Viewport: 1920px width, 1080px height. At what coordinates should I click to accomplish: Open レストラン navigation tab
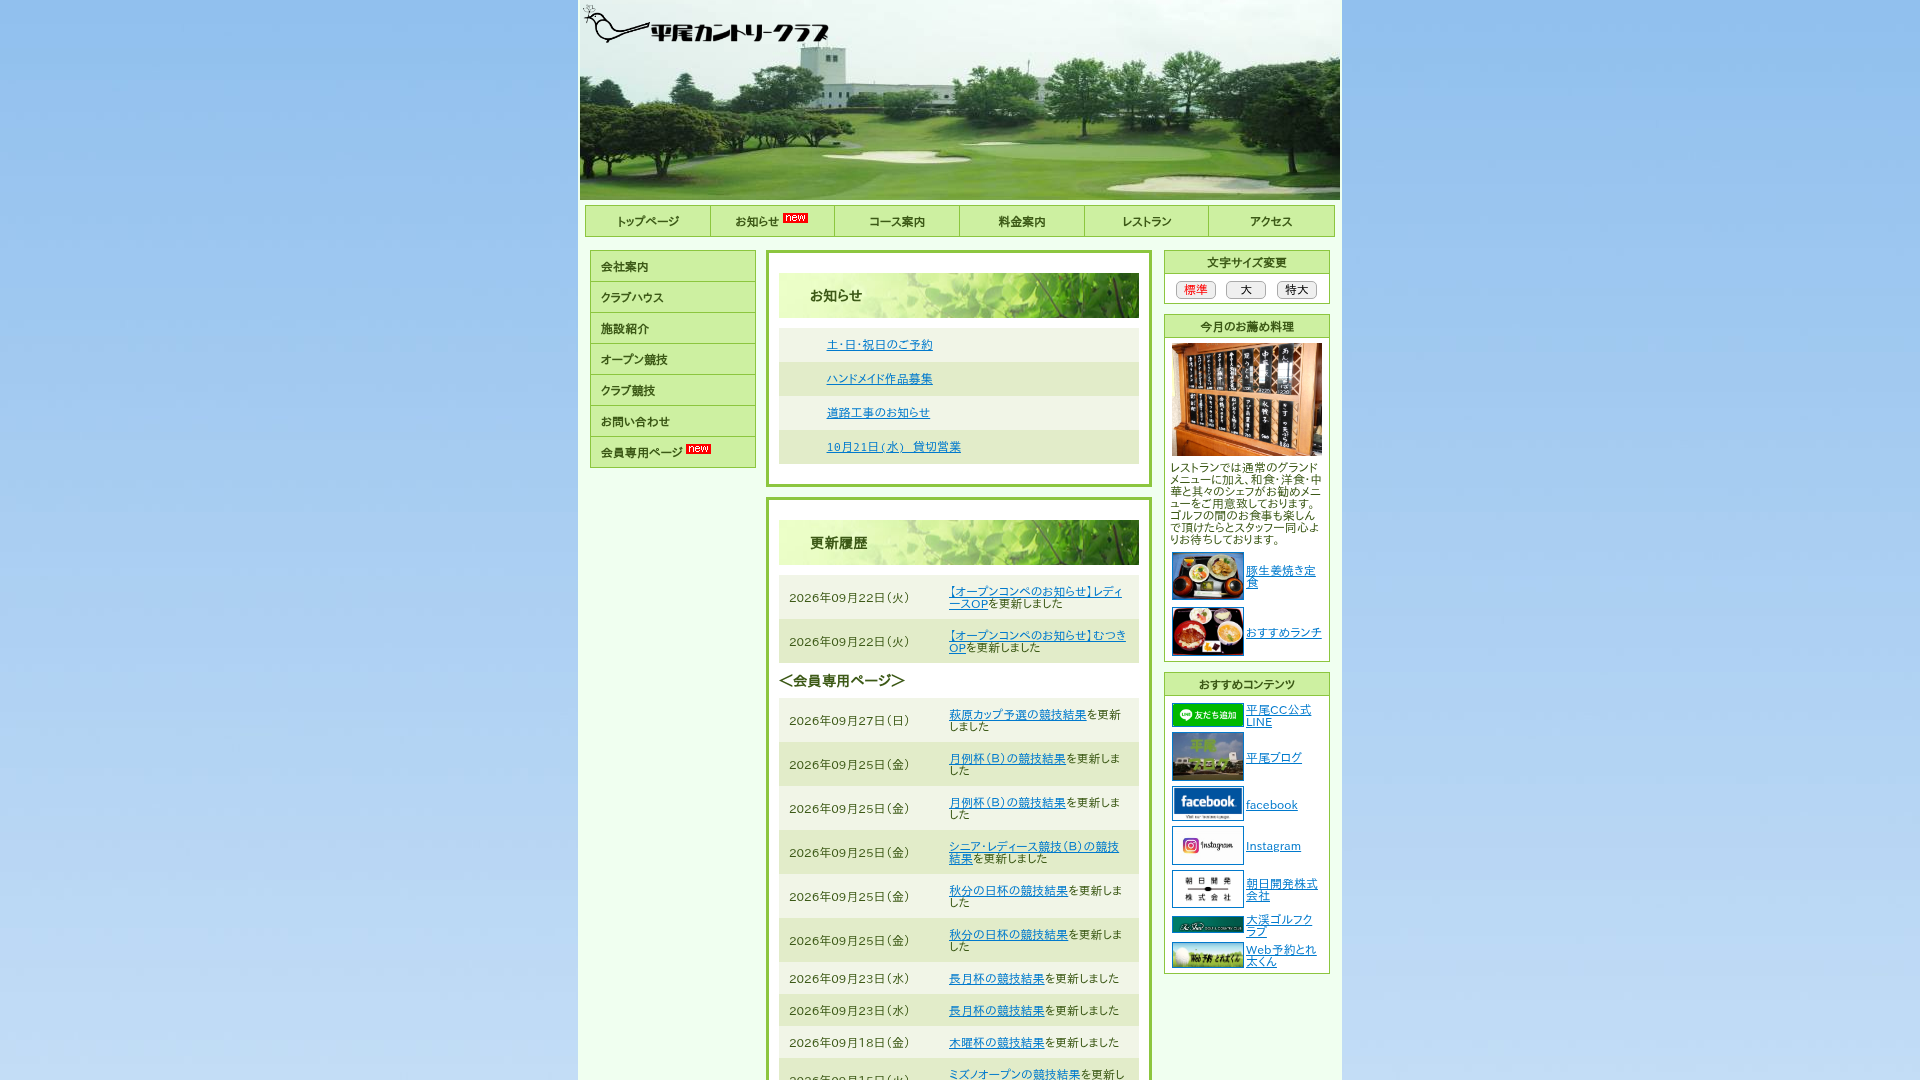1146,221
